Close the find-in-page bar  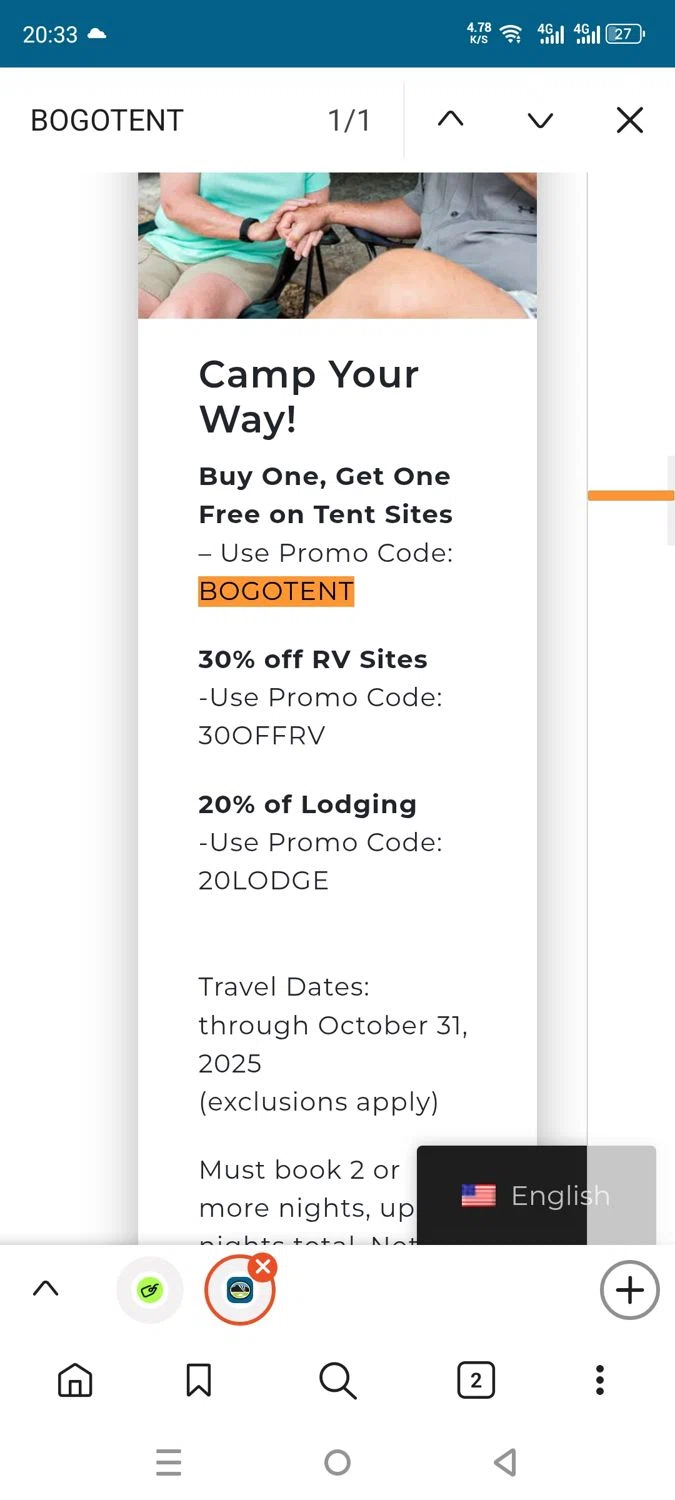click(629, 120)
